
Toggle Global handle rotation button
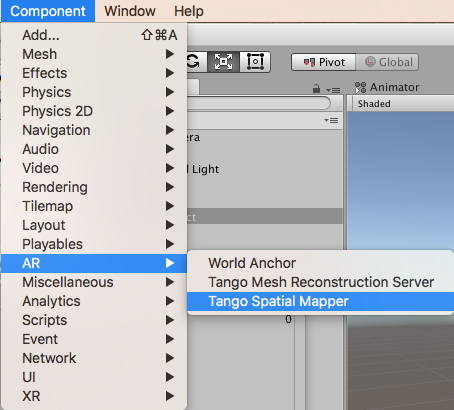click(387, 62)
